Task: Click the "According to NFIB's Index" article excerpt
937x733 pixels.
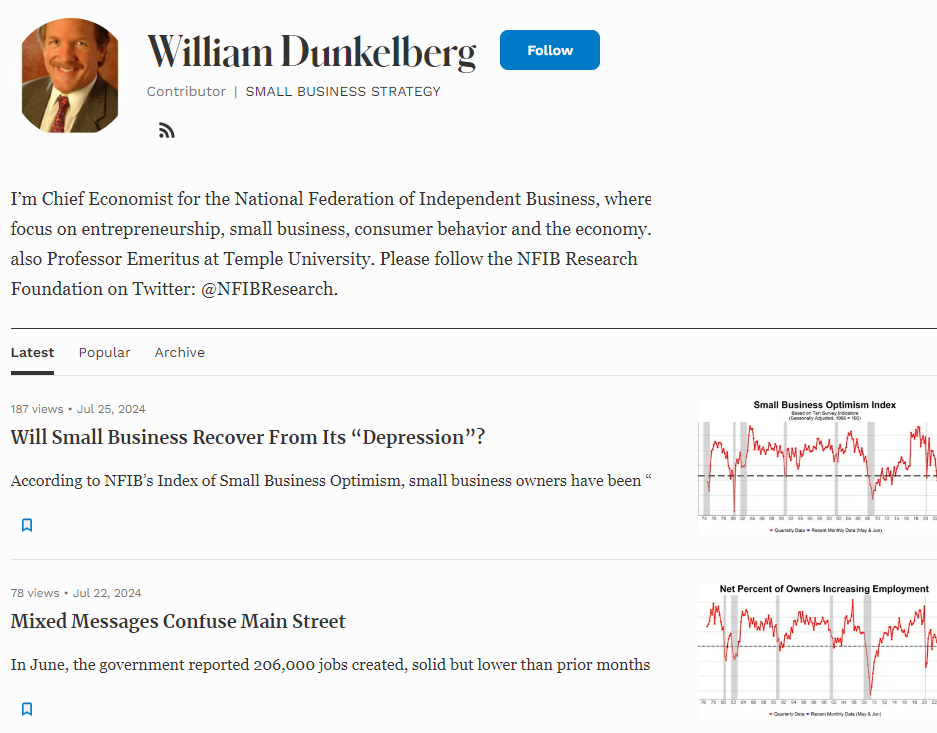Action: tap(330, 481)
